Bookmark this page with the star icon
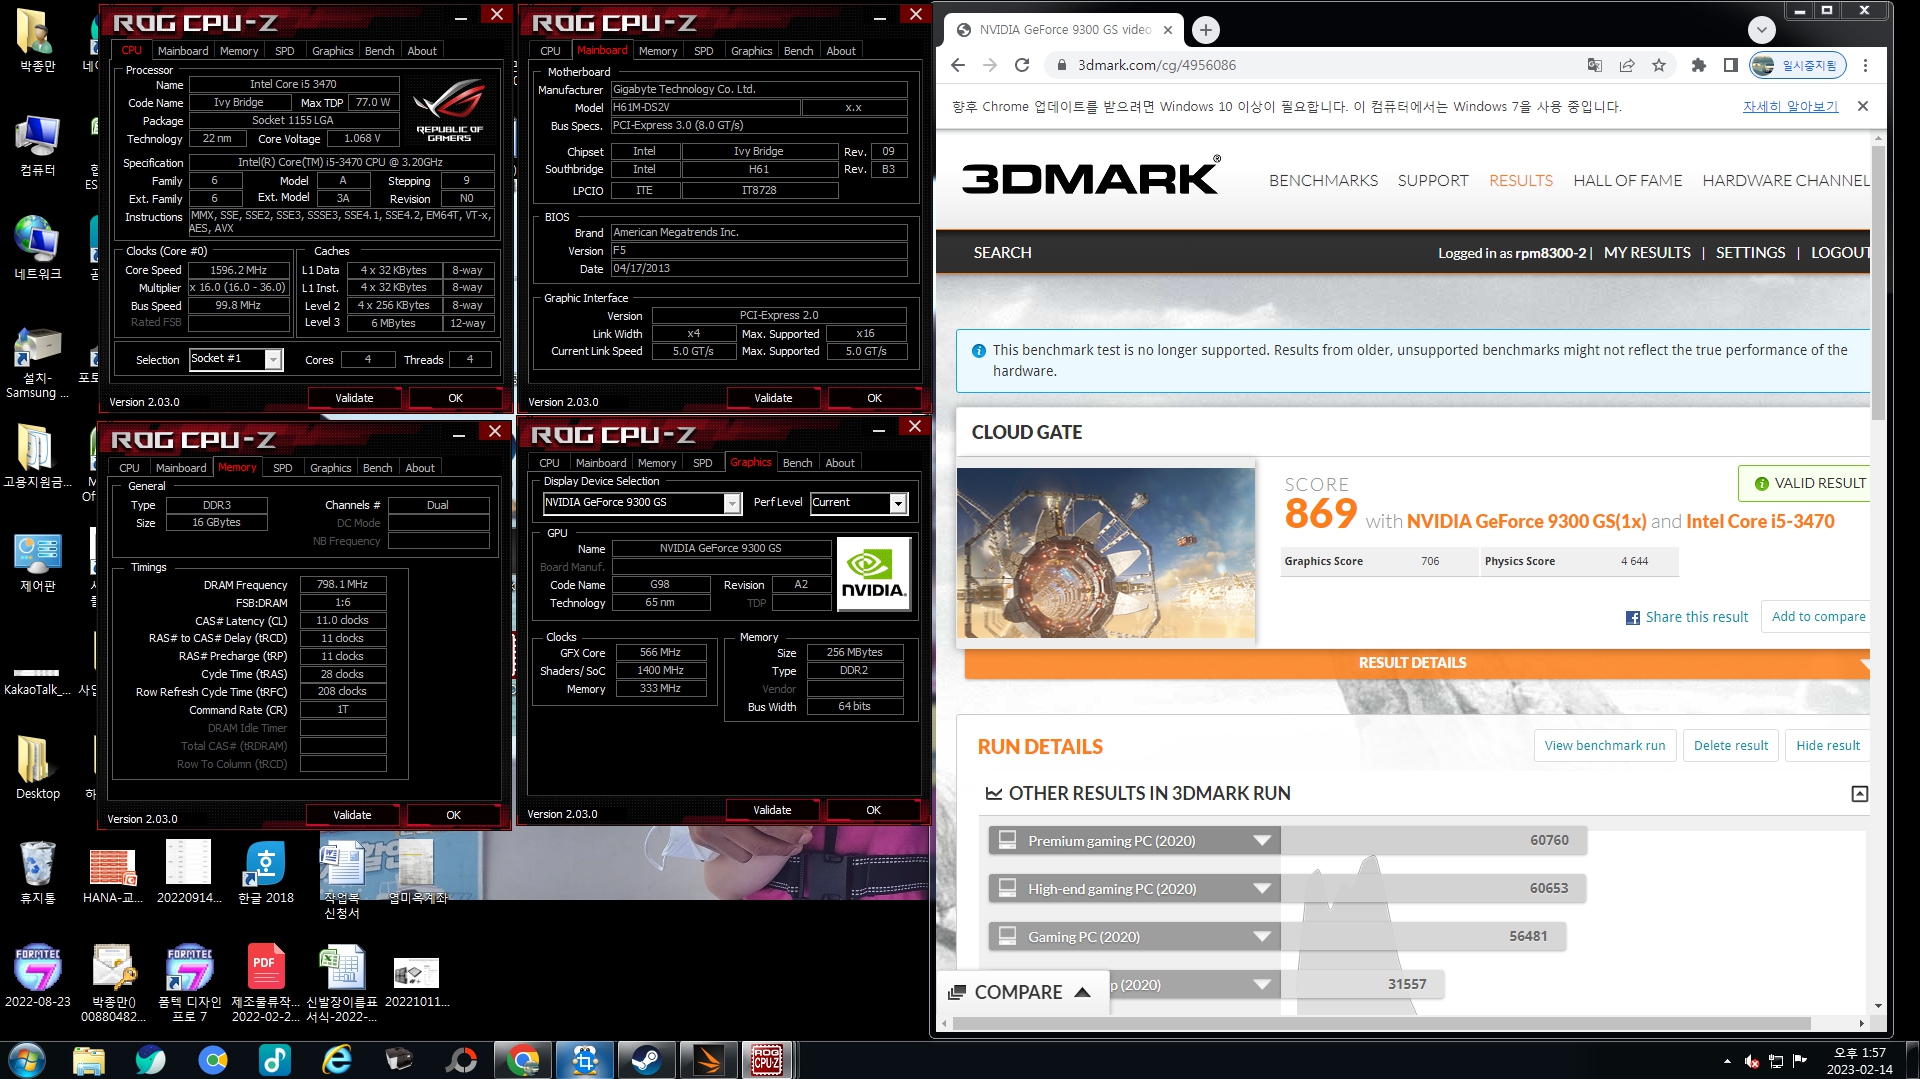 [x=1659, y=65]
